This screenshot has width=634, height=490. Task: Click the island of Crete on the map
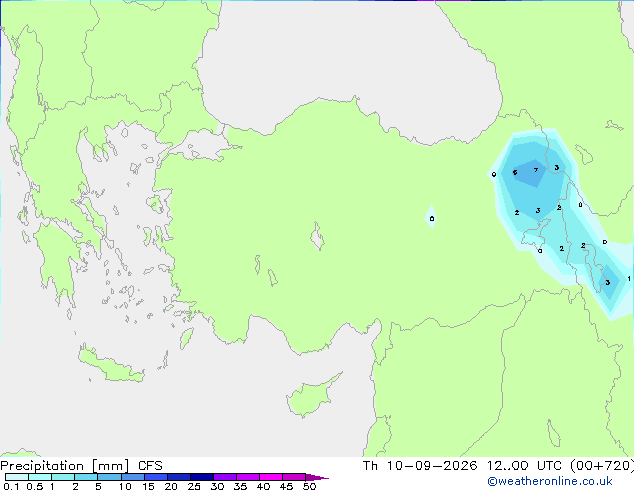(111, 365)
